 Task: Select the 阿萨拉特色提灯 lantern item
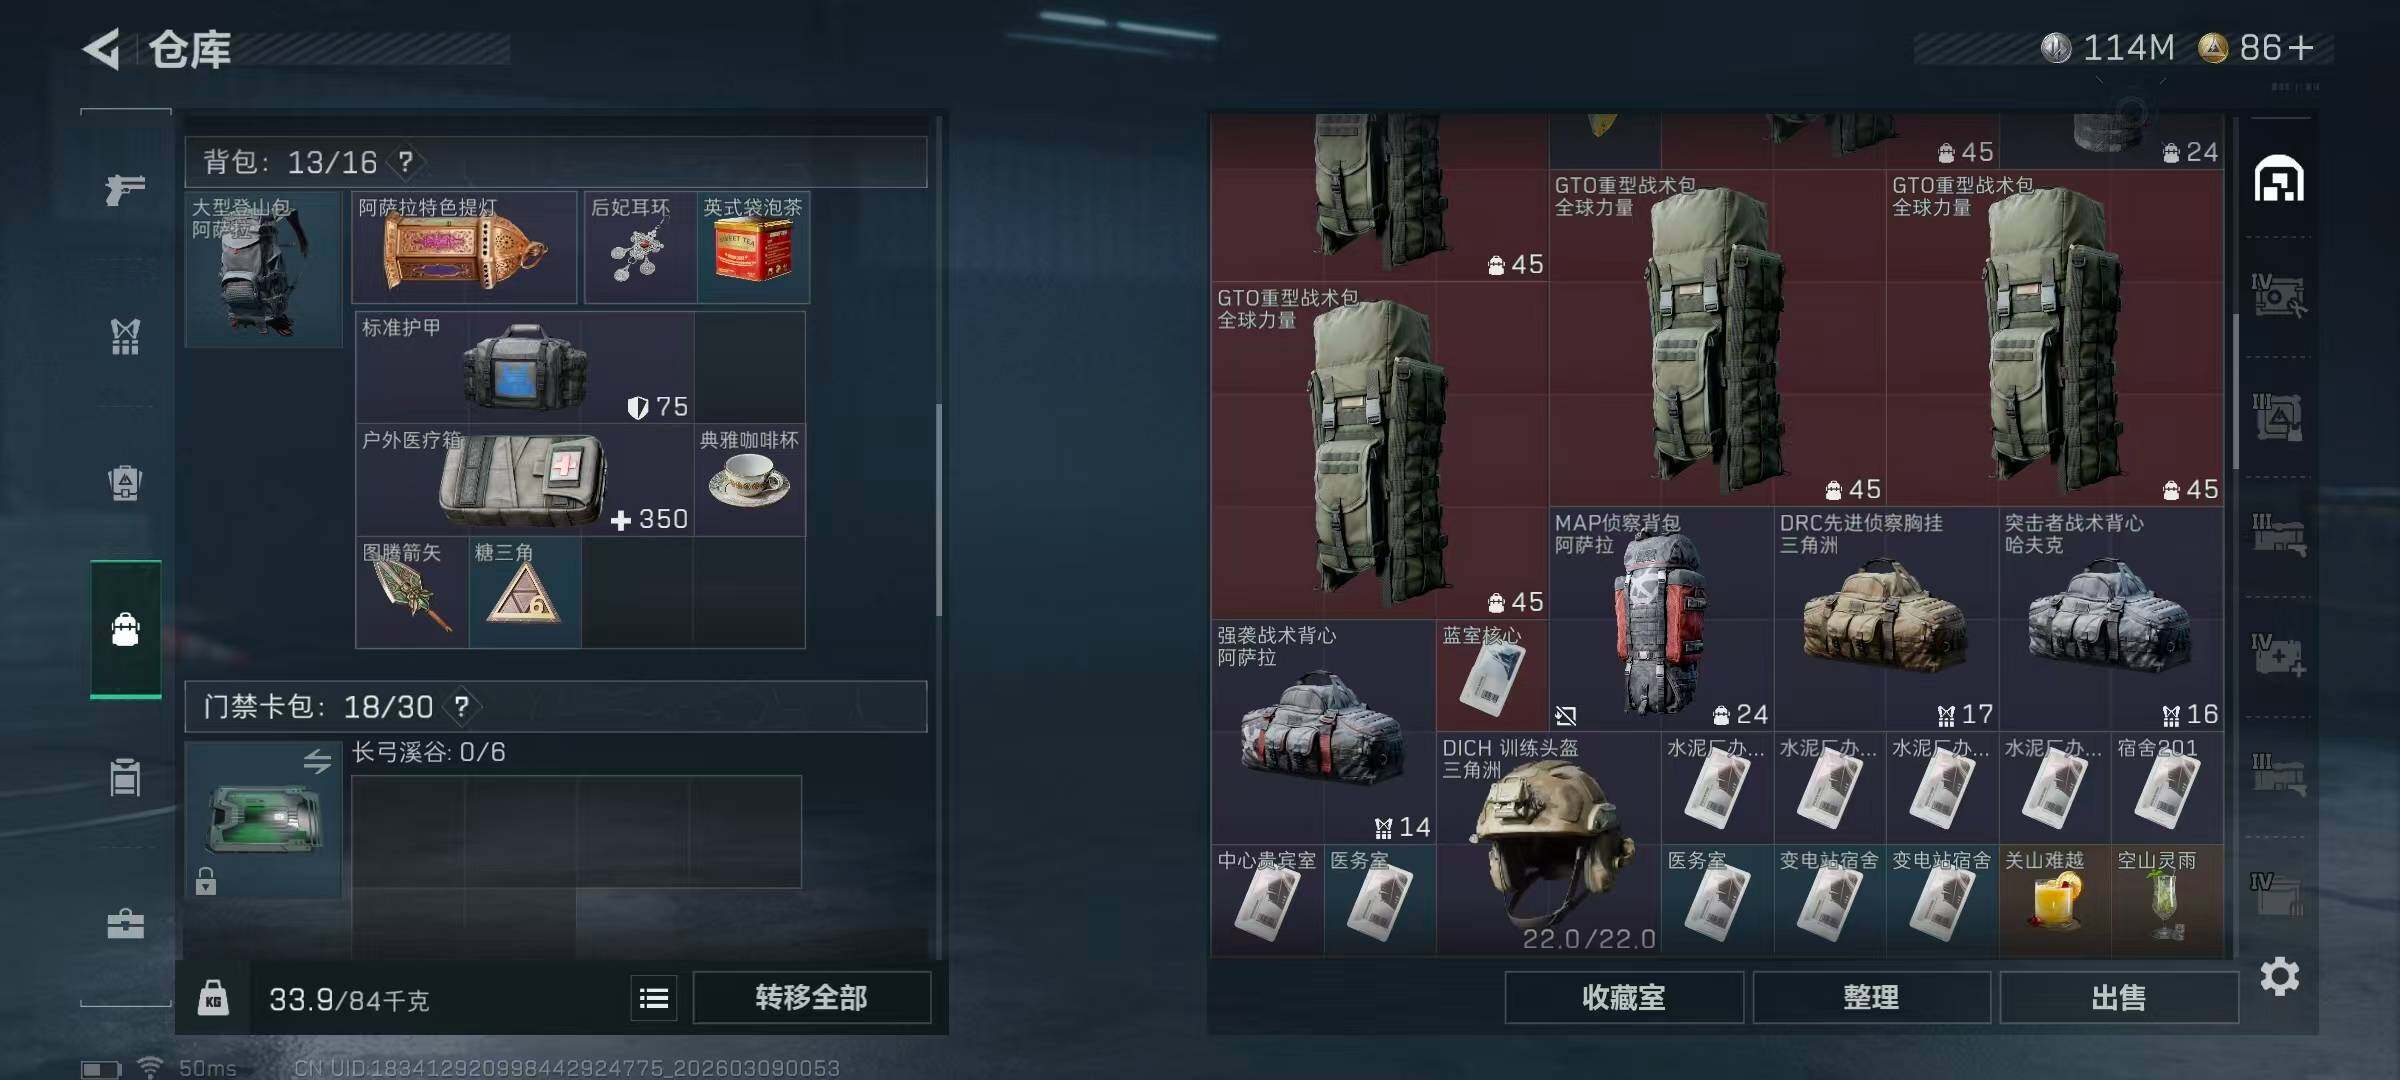point(464,247)
